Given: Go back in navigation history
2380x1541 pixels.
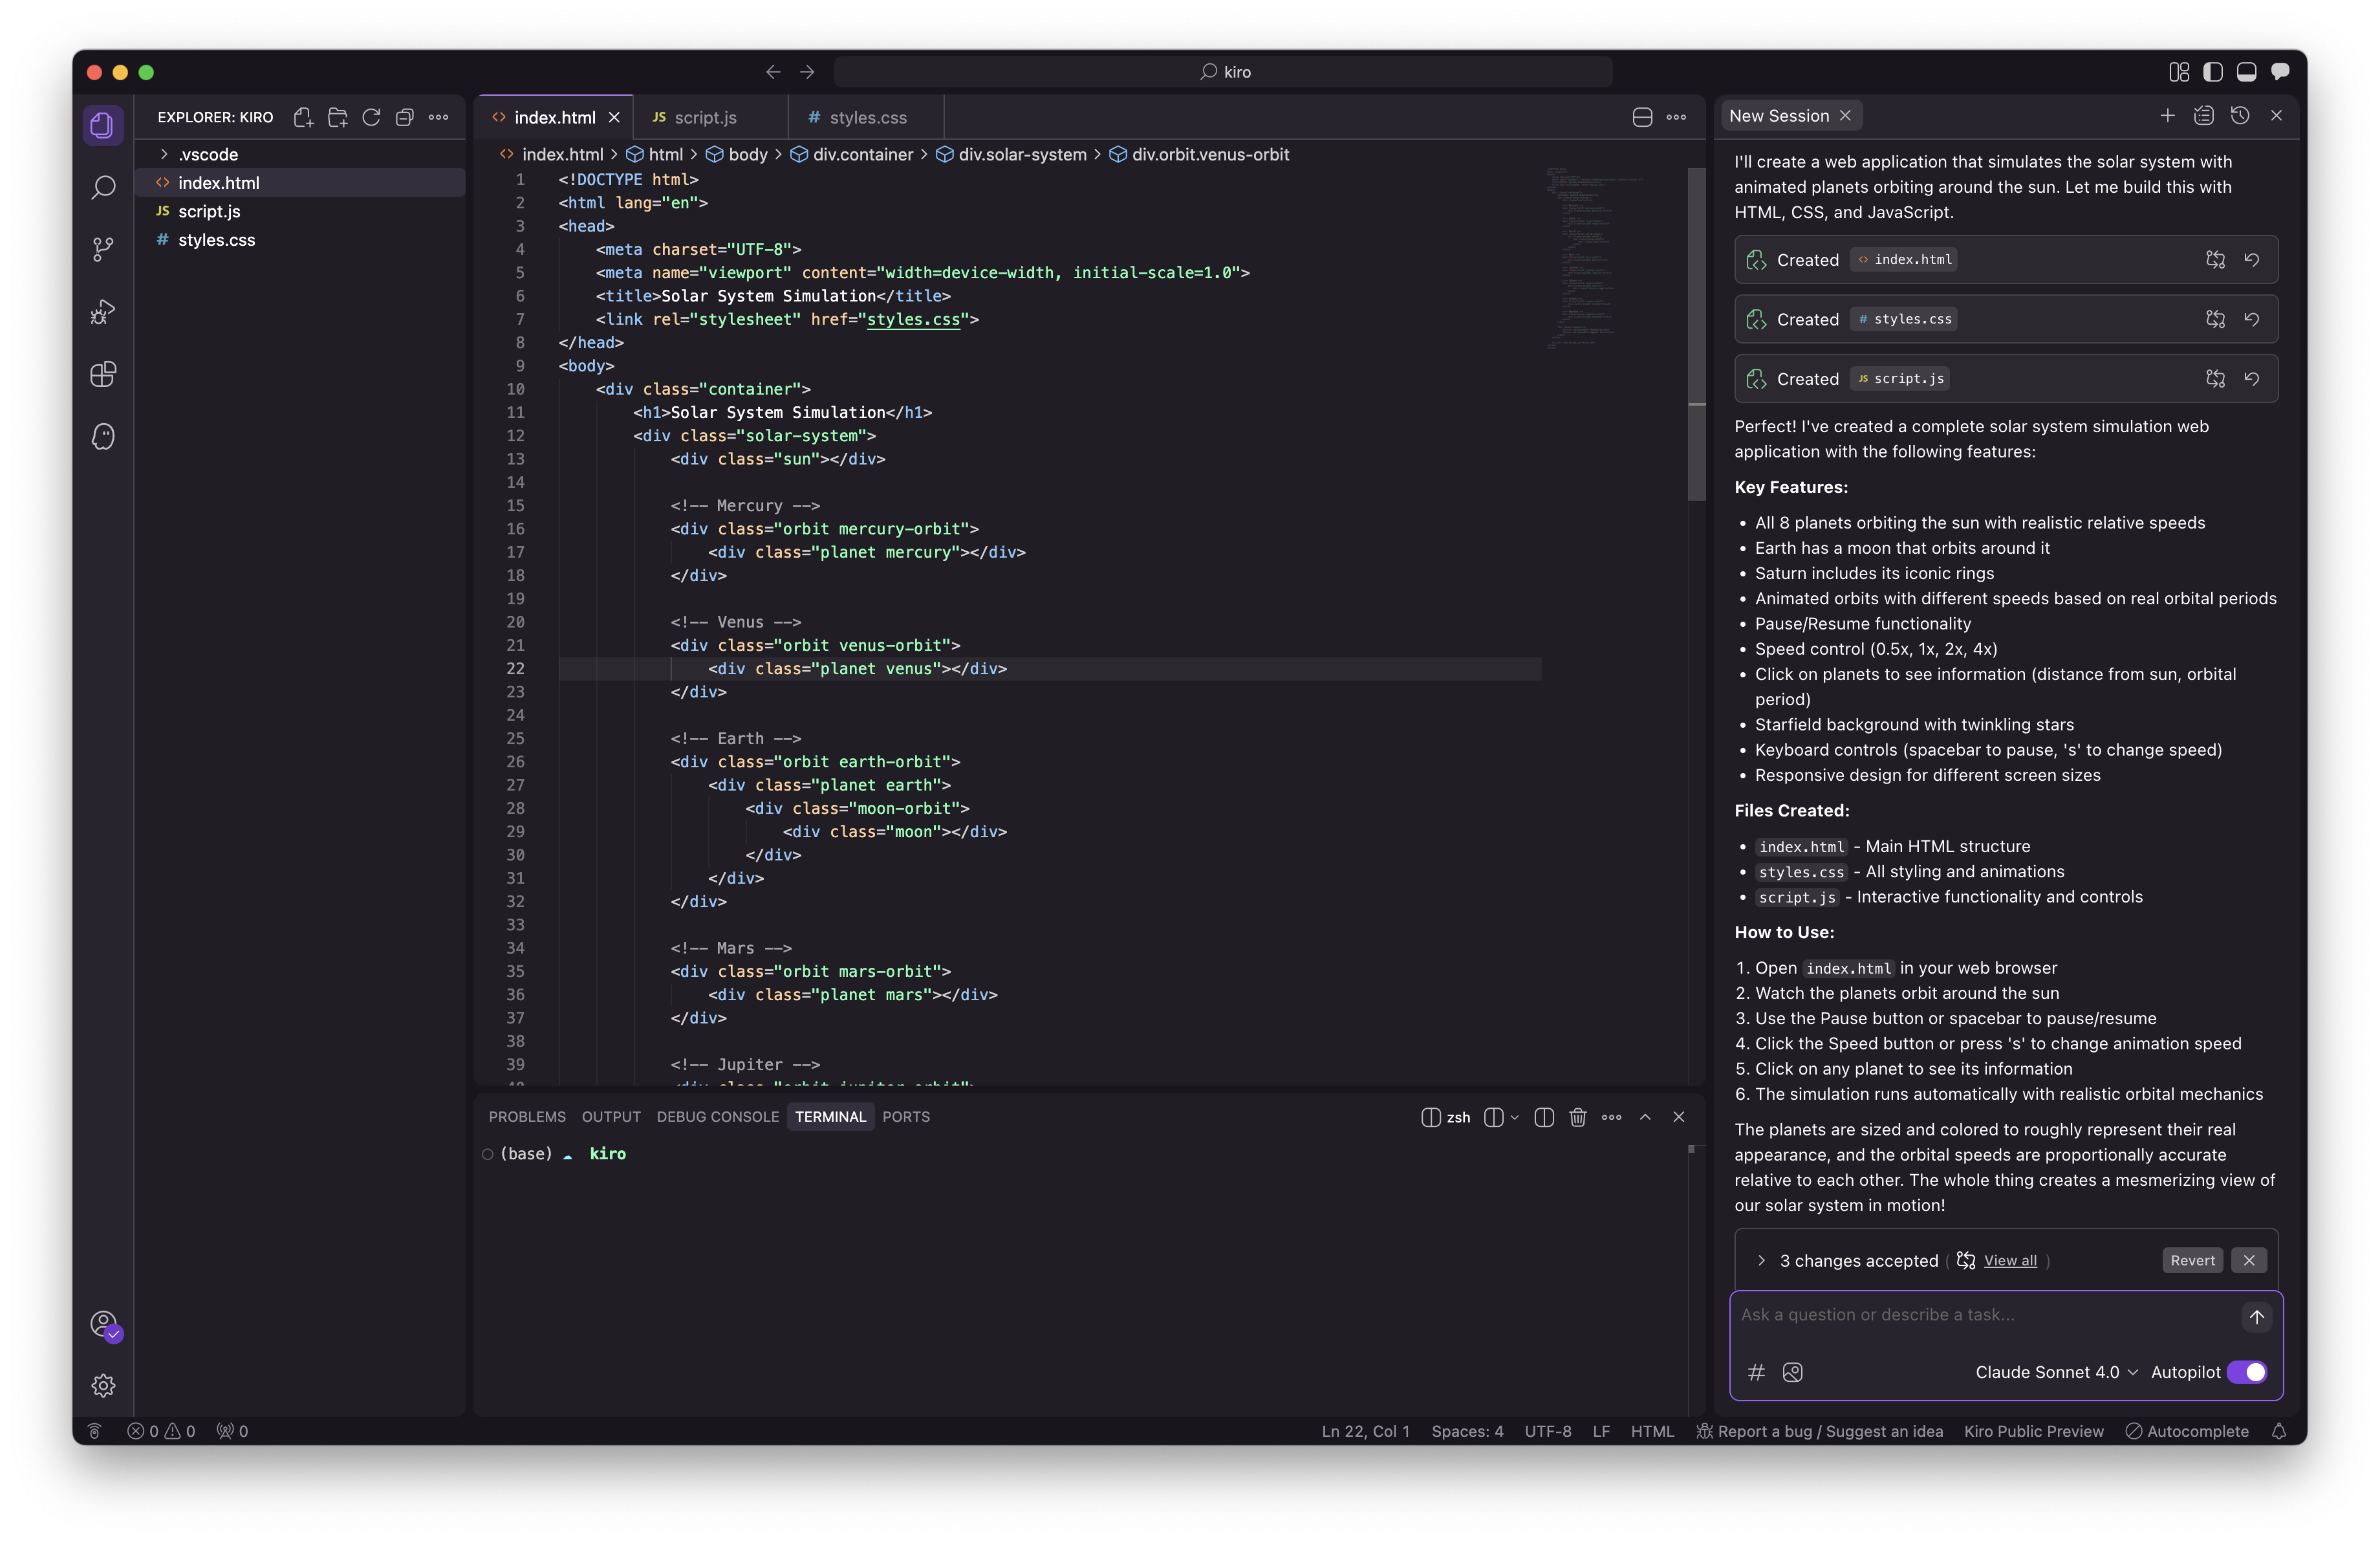Looking at the screenshot, I should (773, 72).
